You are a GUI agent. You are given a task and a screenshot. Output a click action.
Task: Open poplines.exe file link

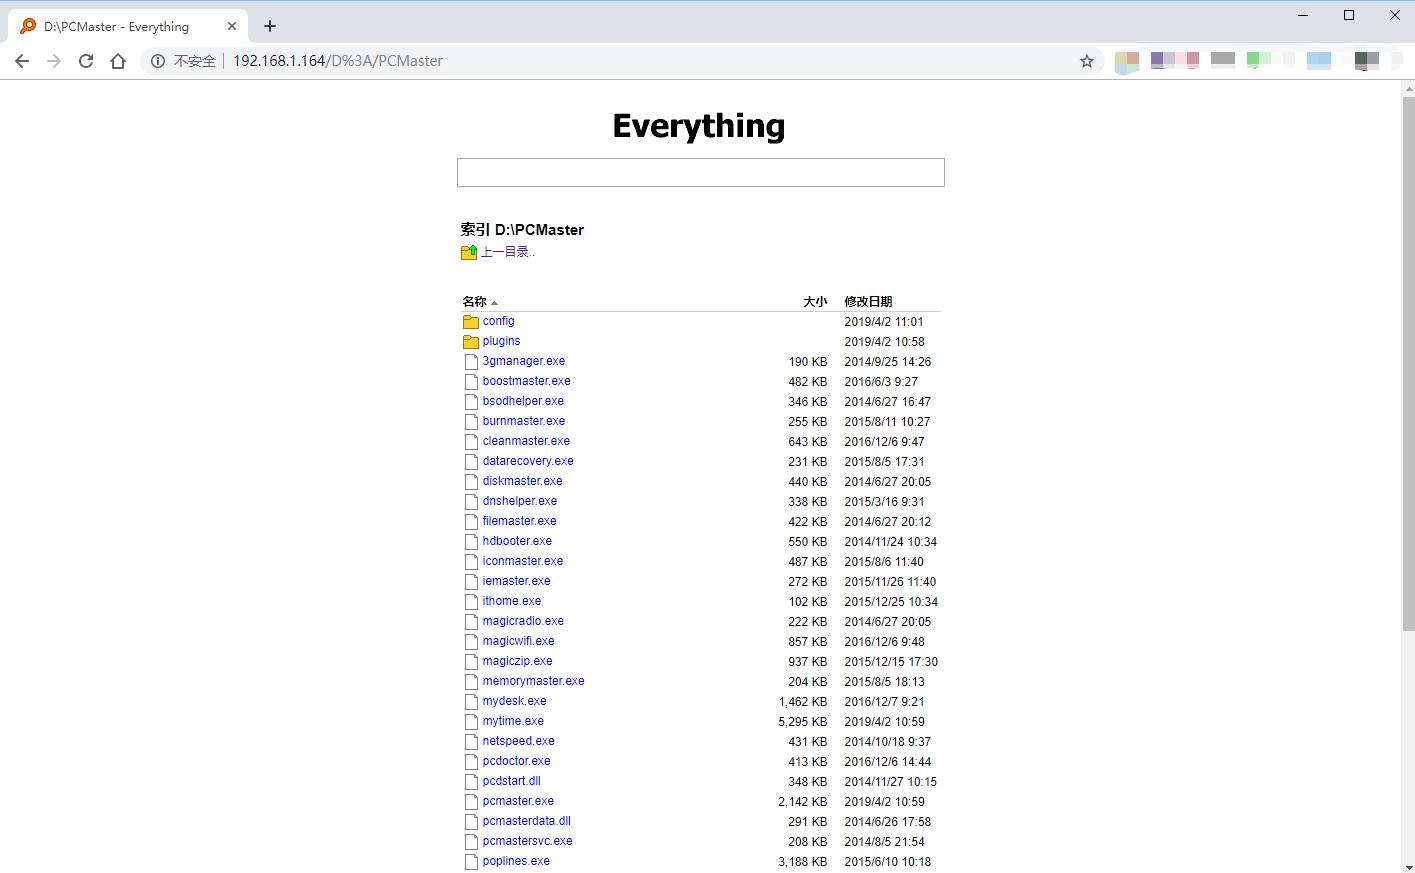tap(516, 861)
